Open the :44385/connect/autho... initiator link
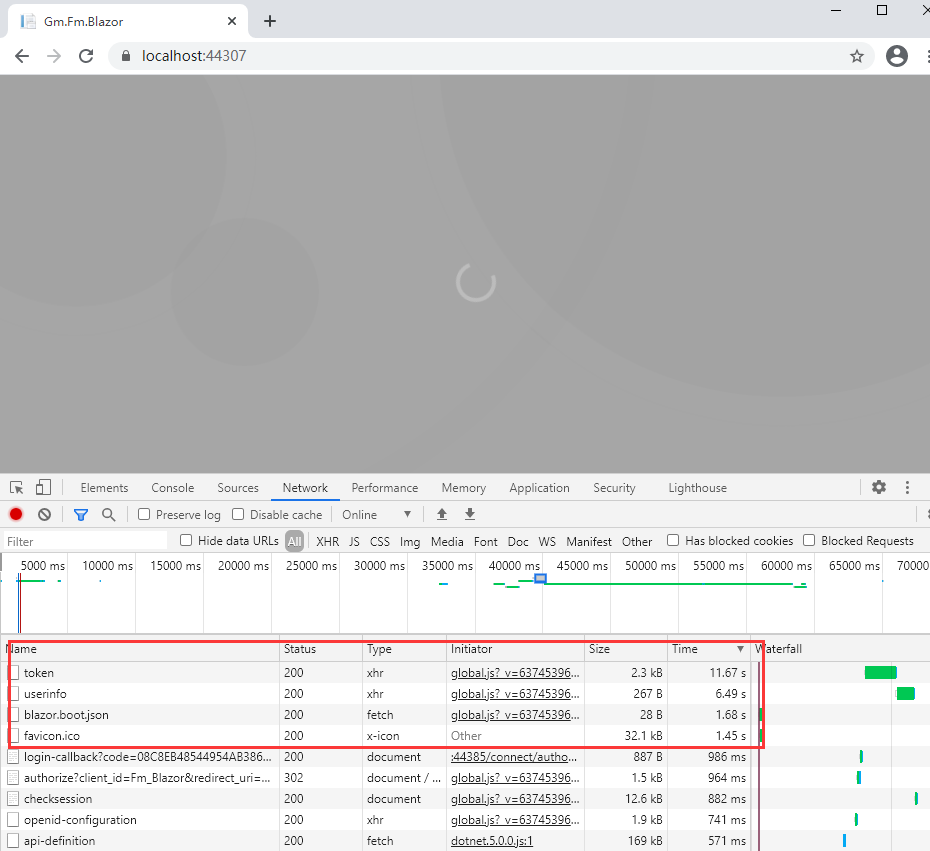 pyautogui.click(x=514, y=757)
